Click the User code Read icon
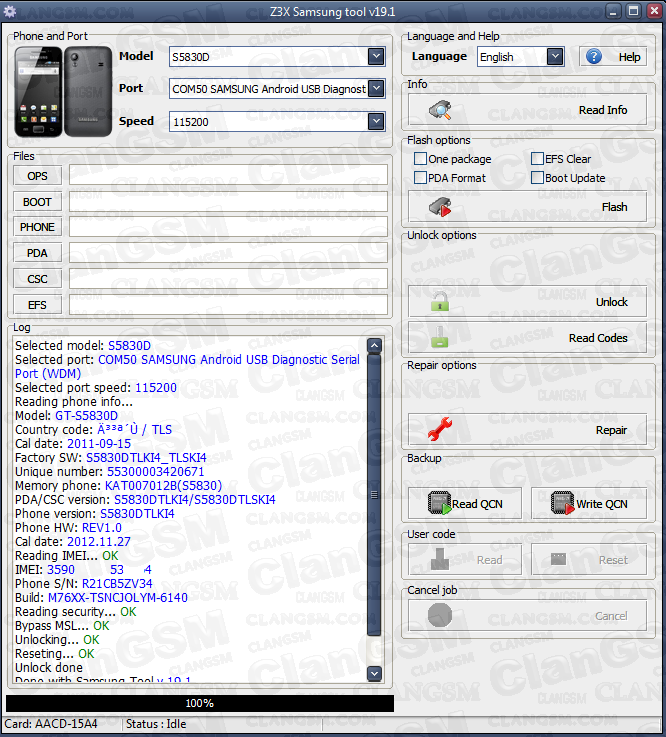666x737 pixels. coord(440,559)
